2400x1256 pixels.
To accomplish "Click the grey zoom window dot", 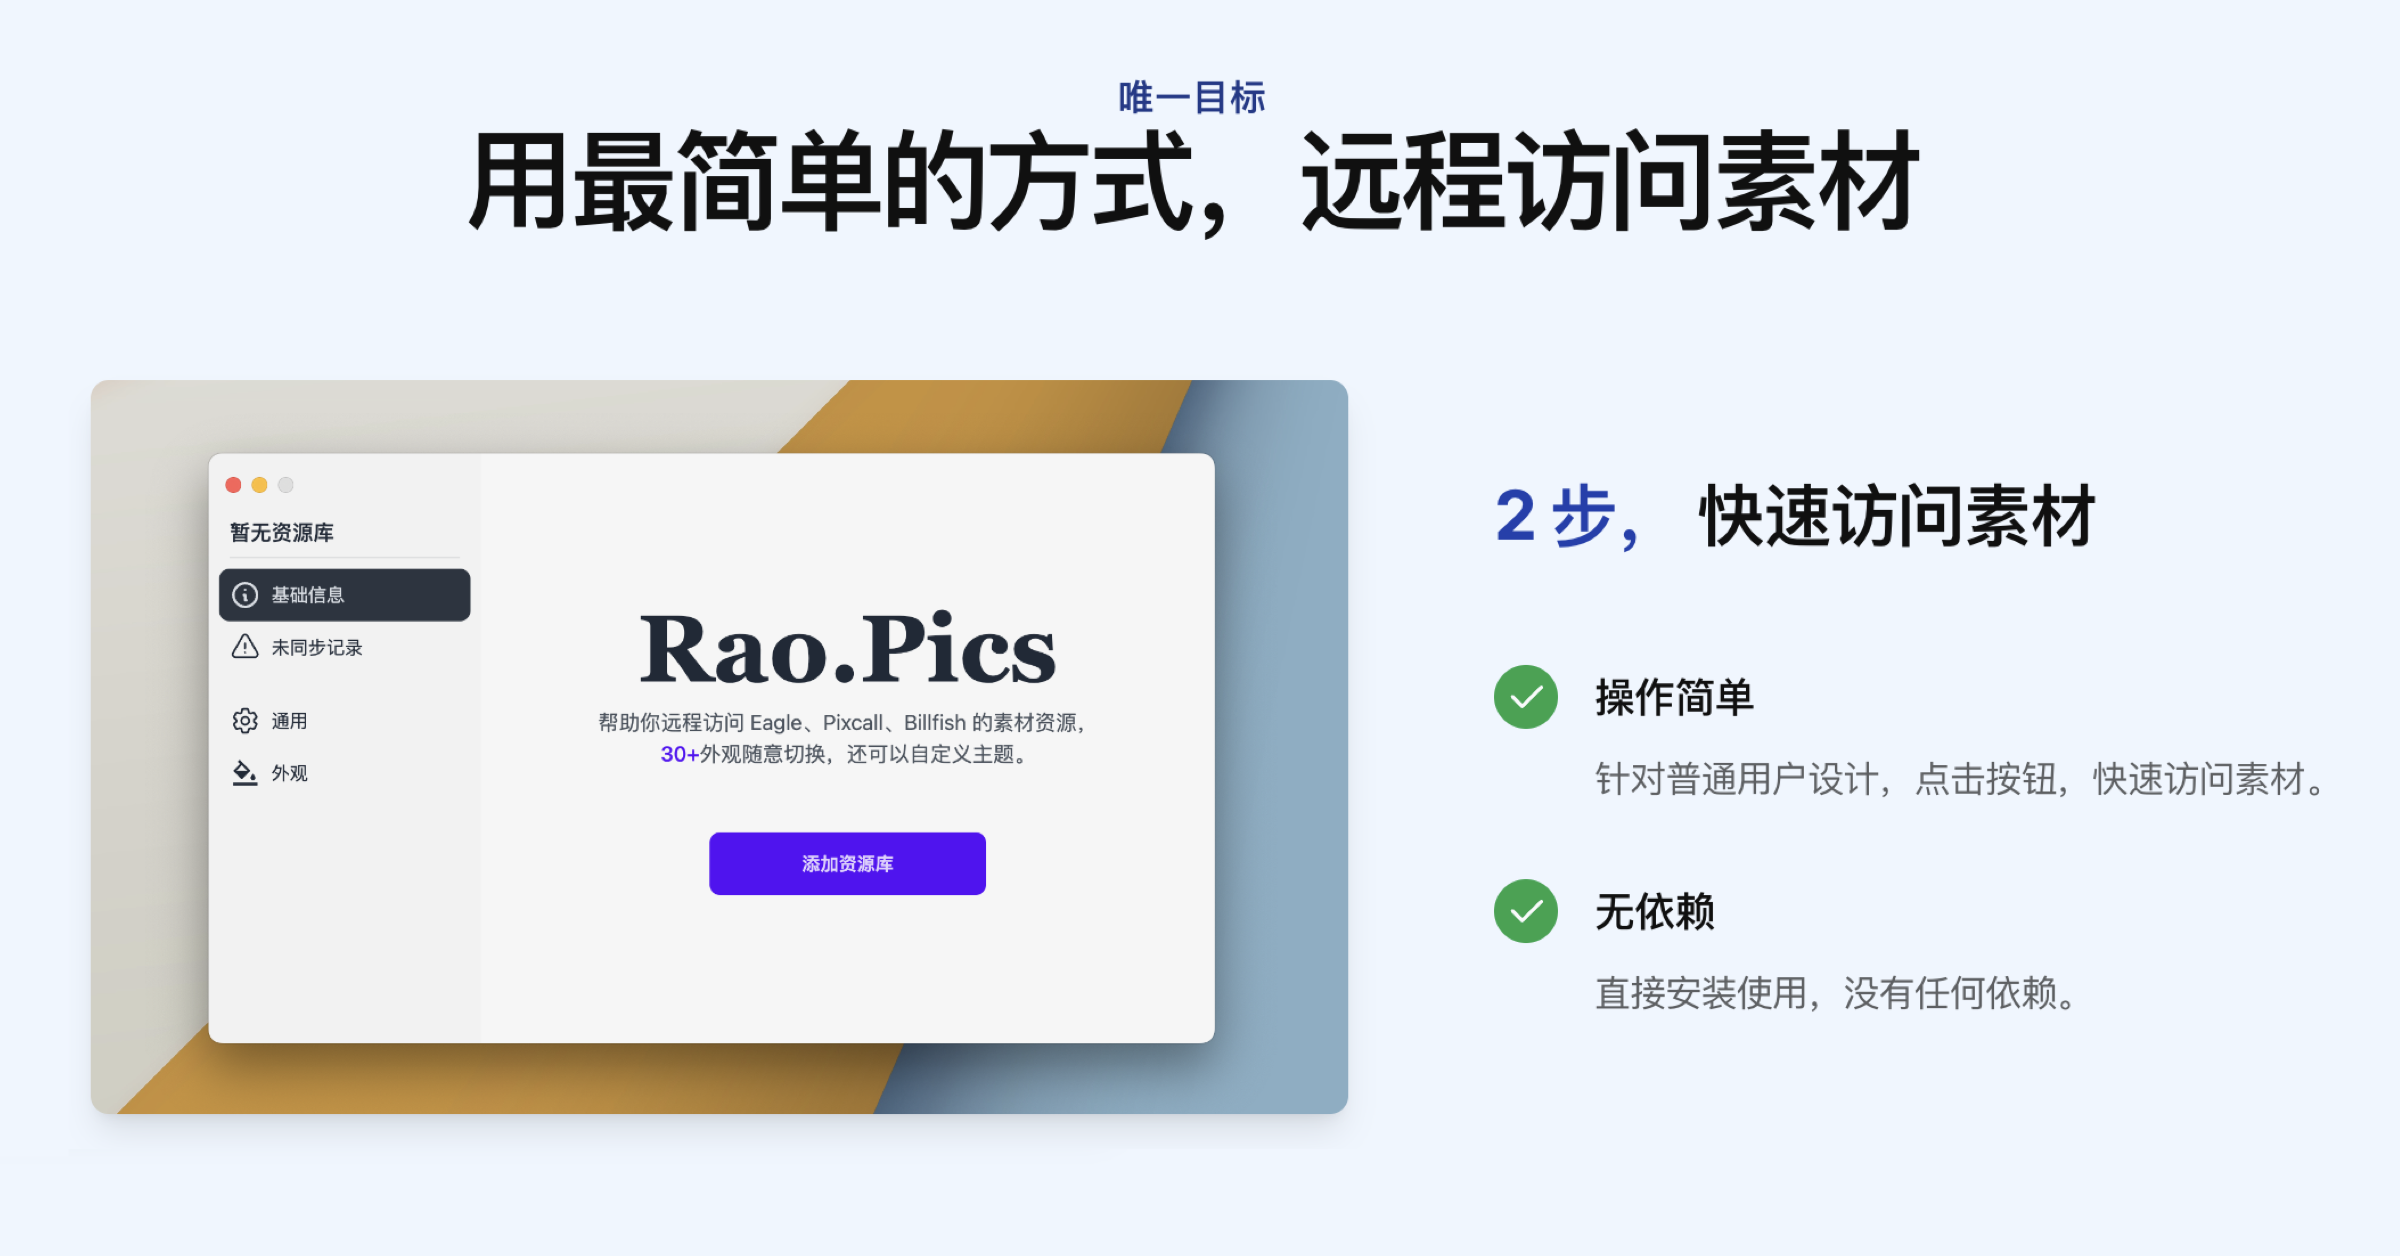I will [x=286, y=485].
